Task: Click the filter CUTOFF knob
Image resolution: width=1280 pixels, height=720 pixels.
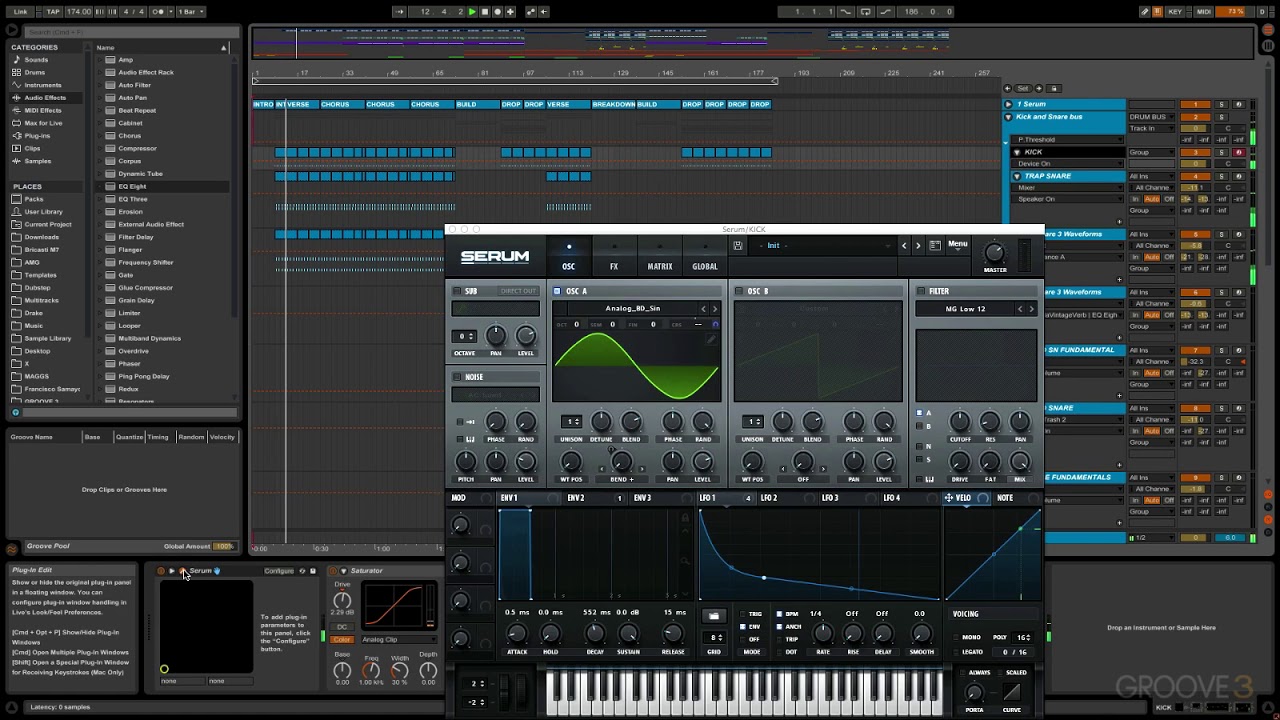Action: 959,422
